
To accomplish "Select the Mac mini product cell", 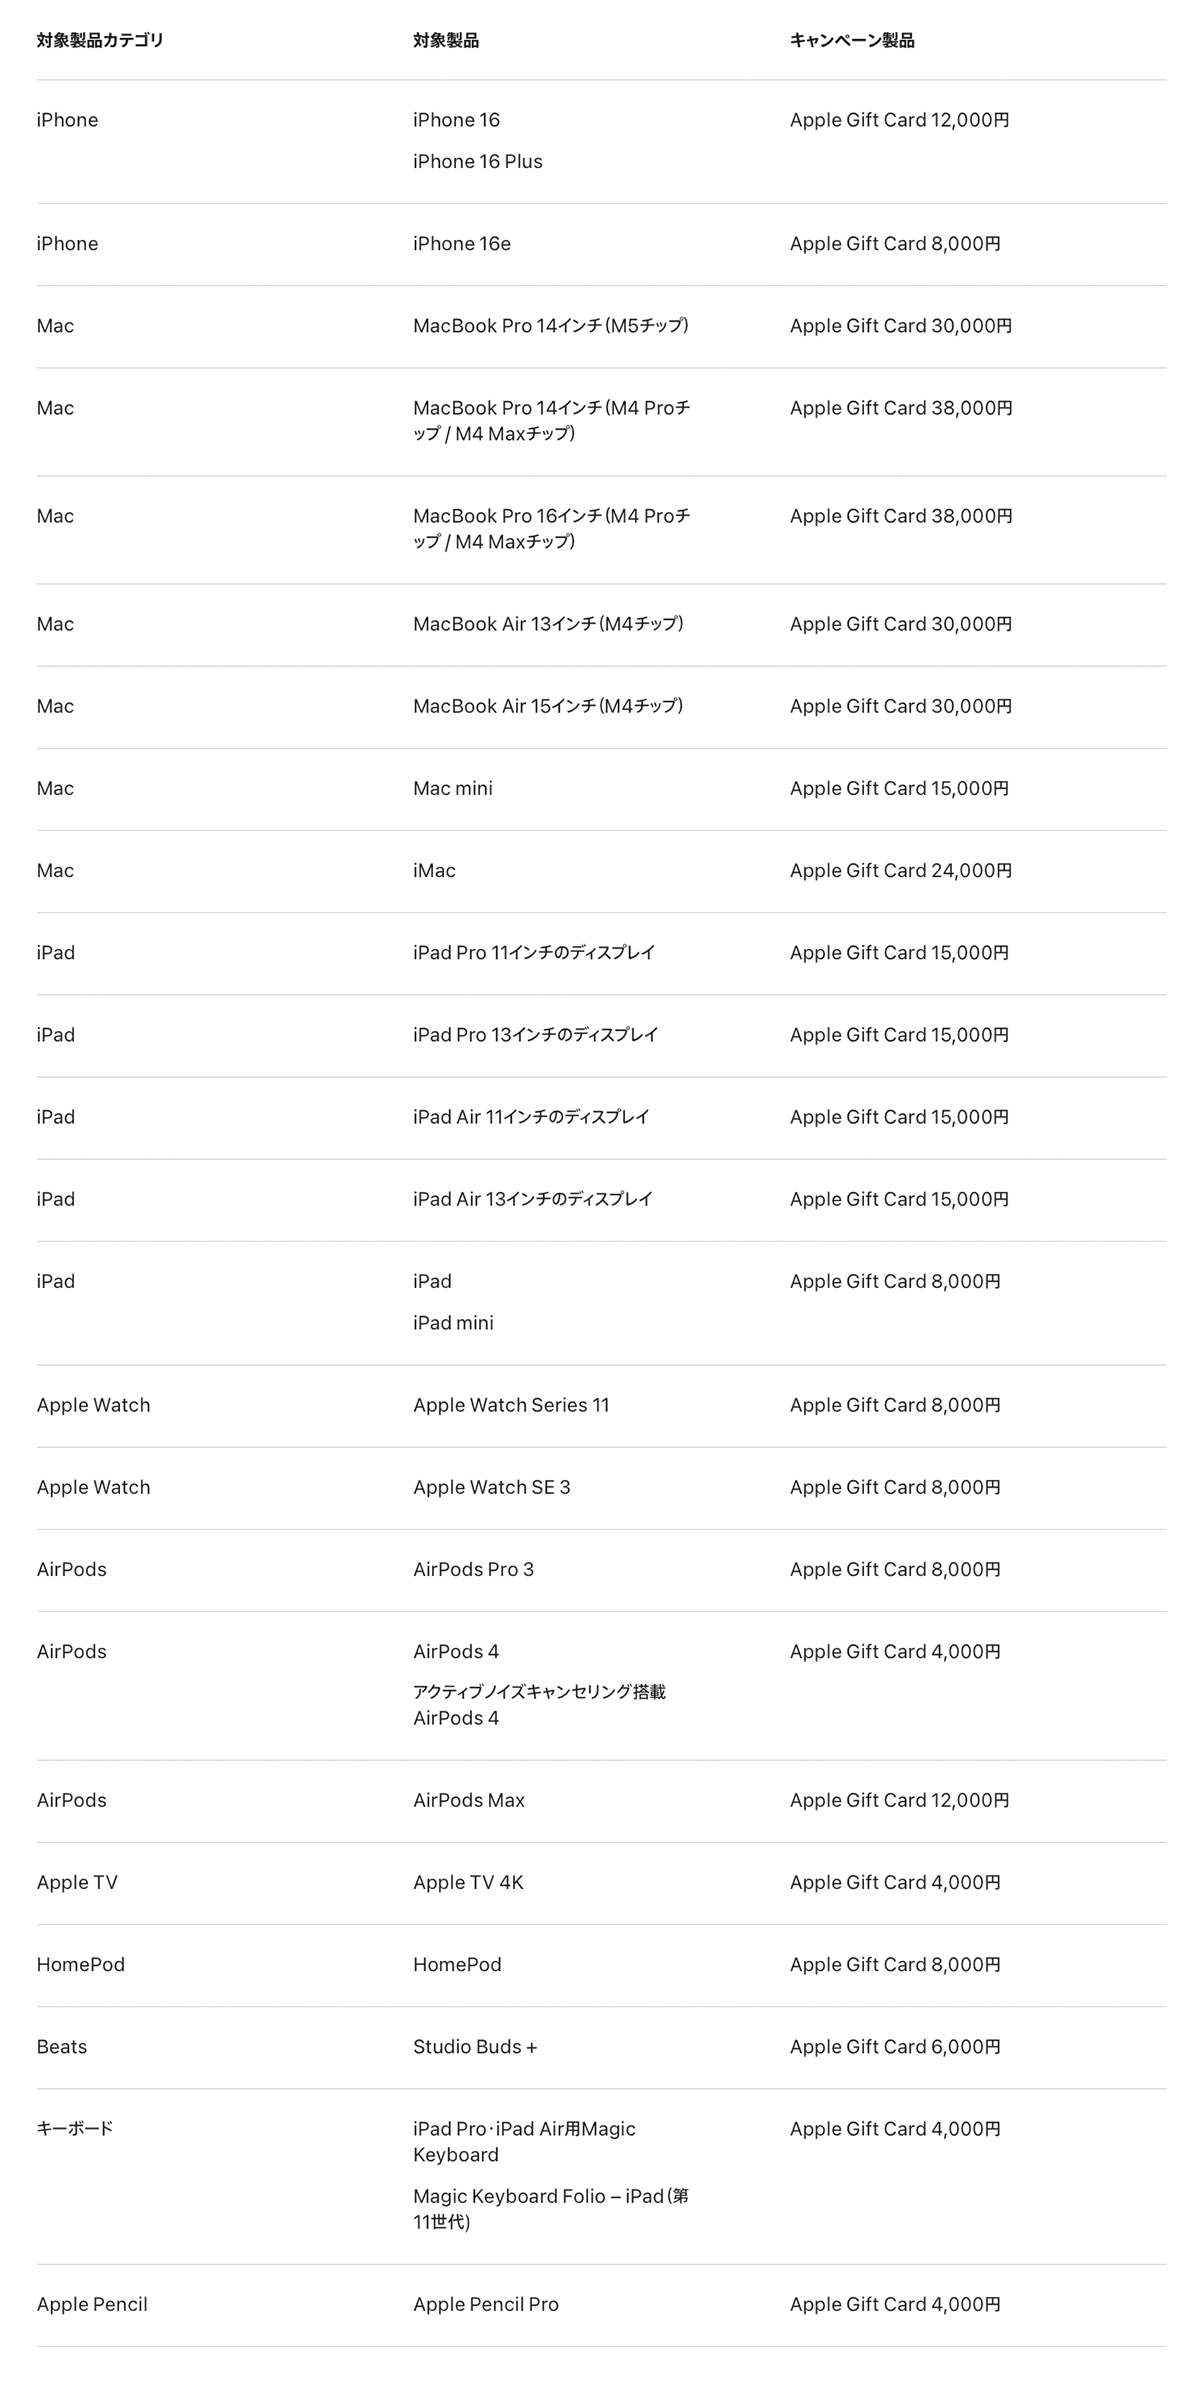I will 453,789.
